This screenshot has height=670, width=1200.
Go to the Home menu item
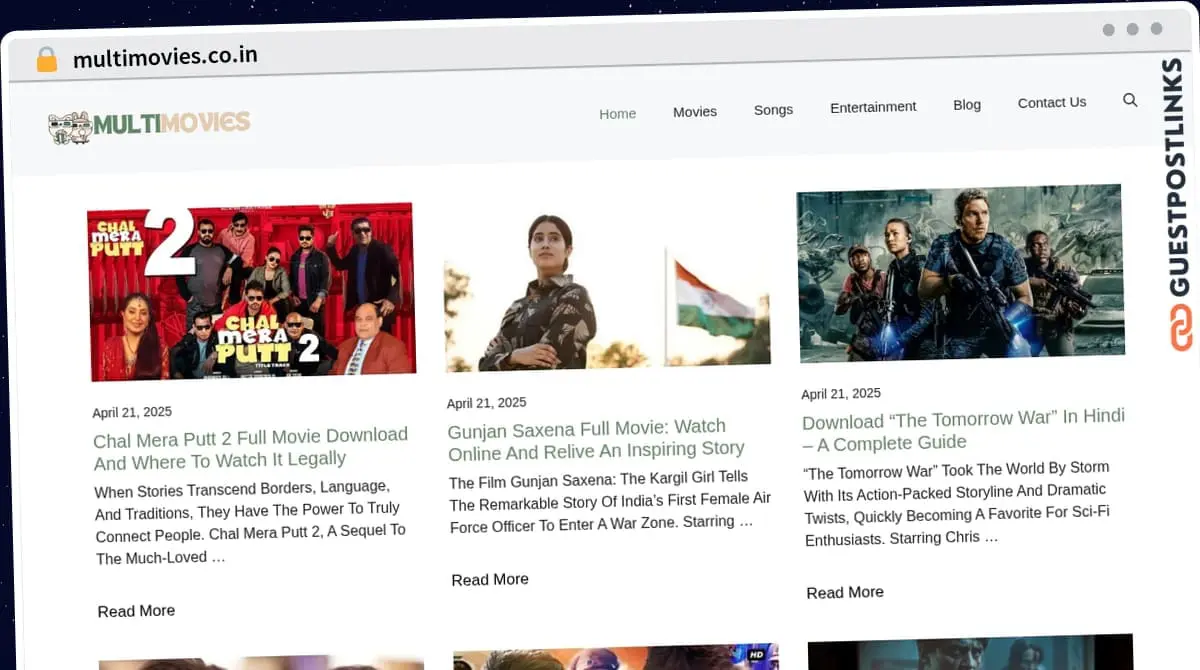point(617,113)
